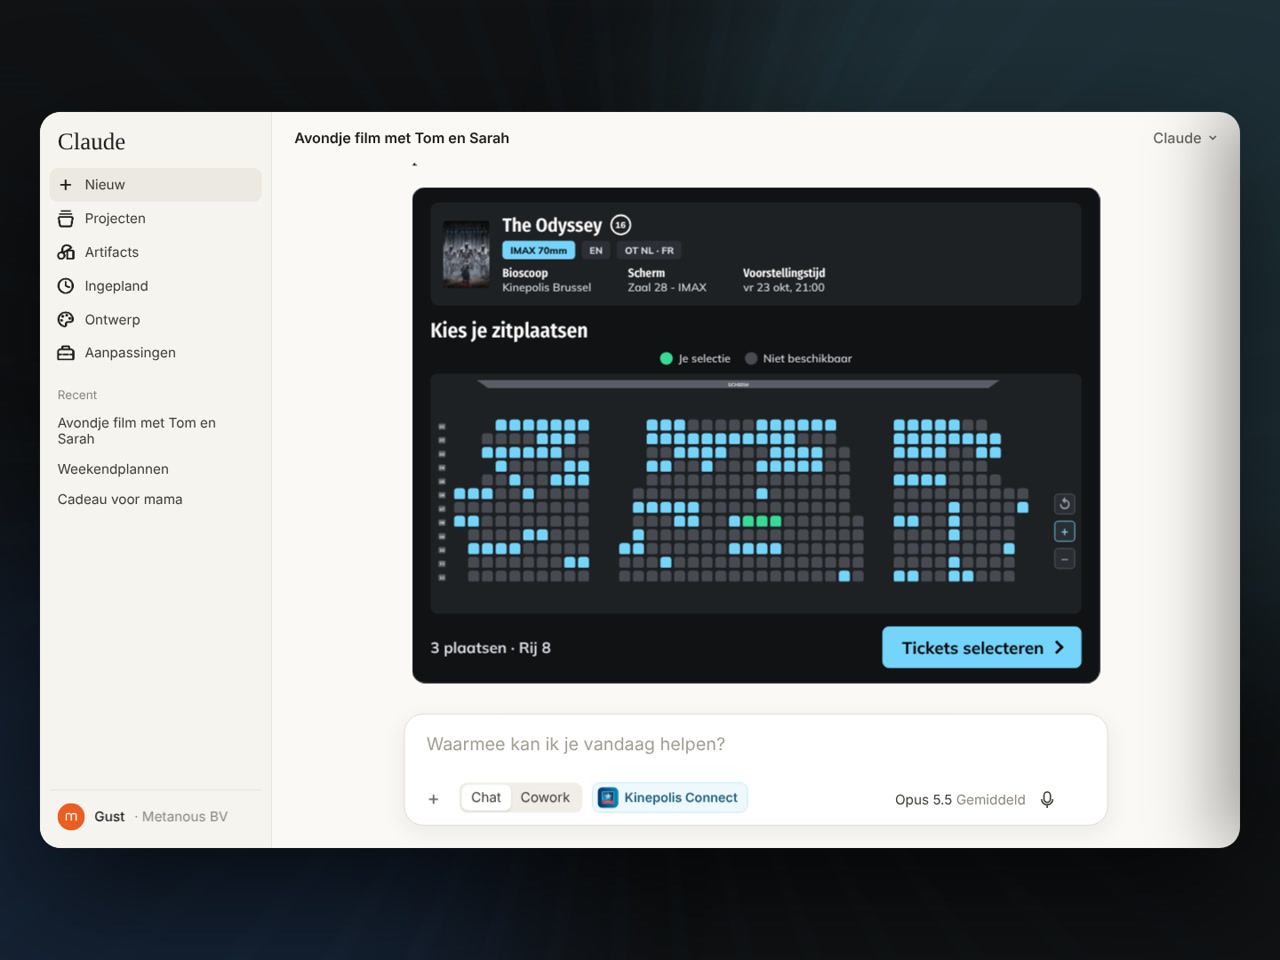Image resolution: width=1280 pixels, height=960 pixels.
Task: Open recent chat Weekendplannen
Action: [x=113, y=469]
